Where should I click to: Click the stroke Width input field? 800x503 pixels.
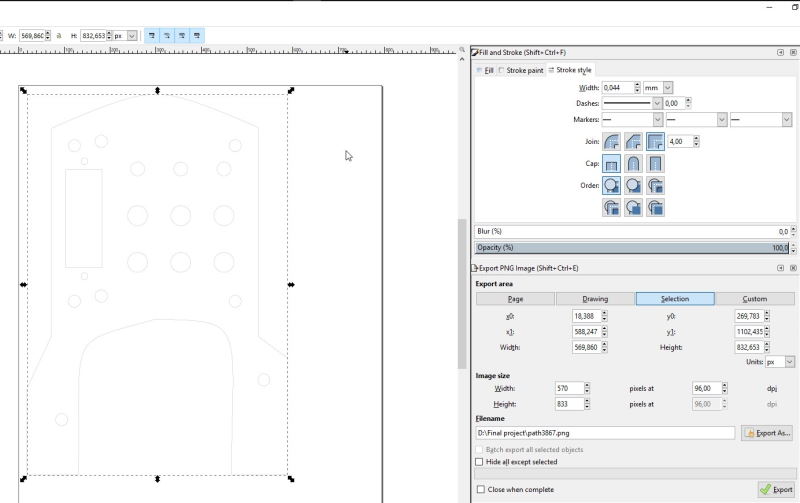617,88
